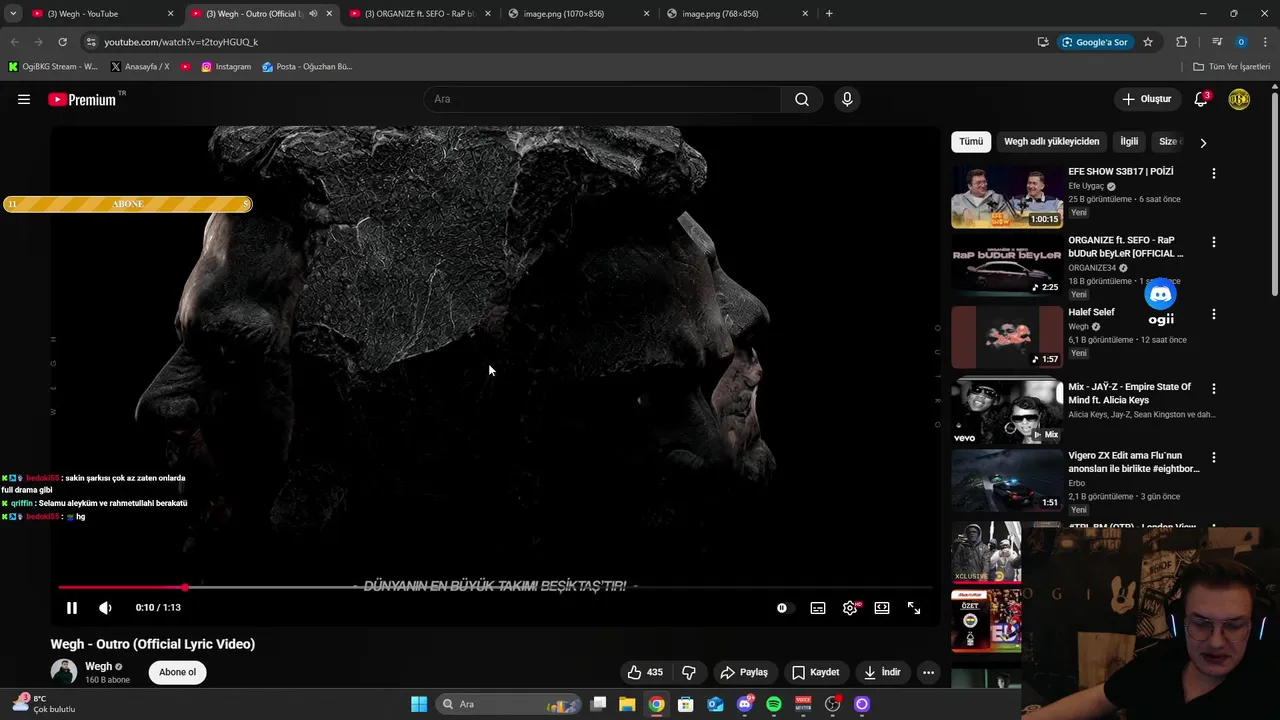
Task: Pause the video with the player pause button
Action: coord(72,608)
